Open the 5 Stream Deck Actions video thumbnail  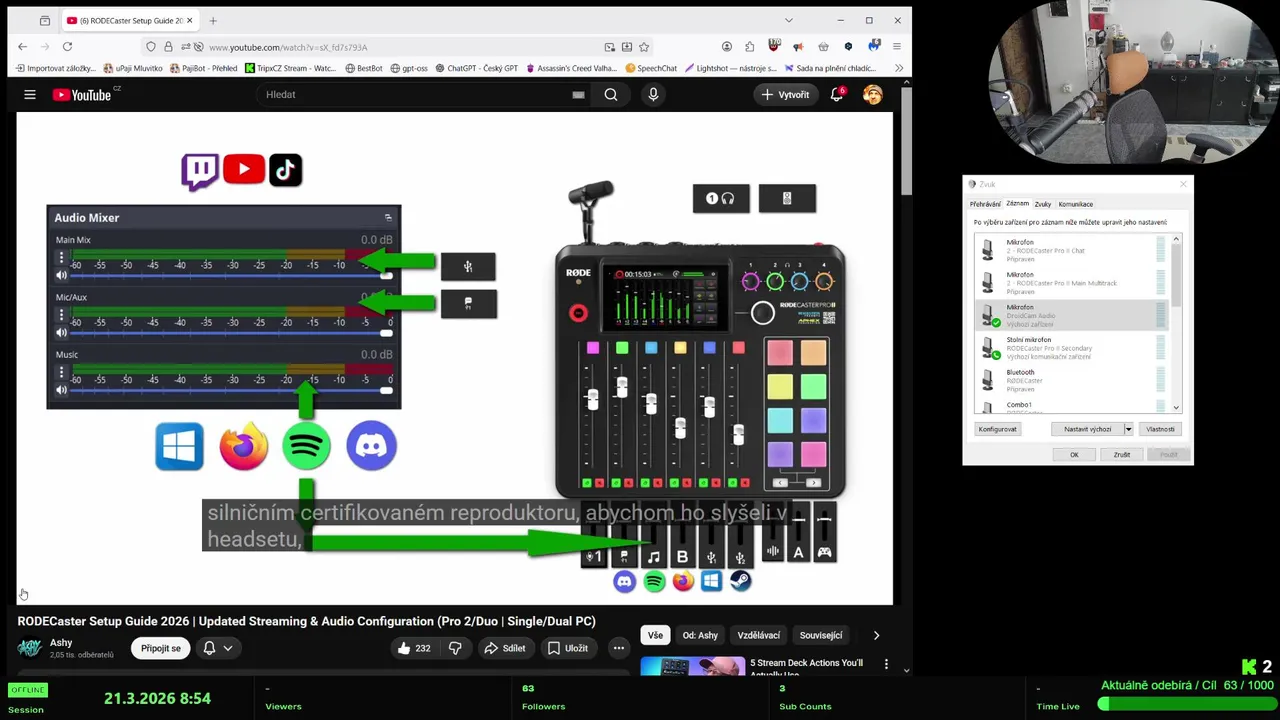(692, 665)
